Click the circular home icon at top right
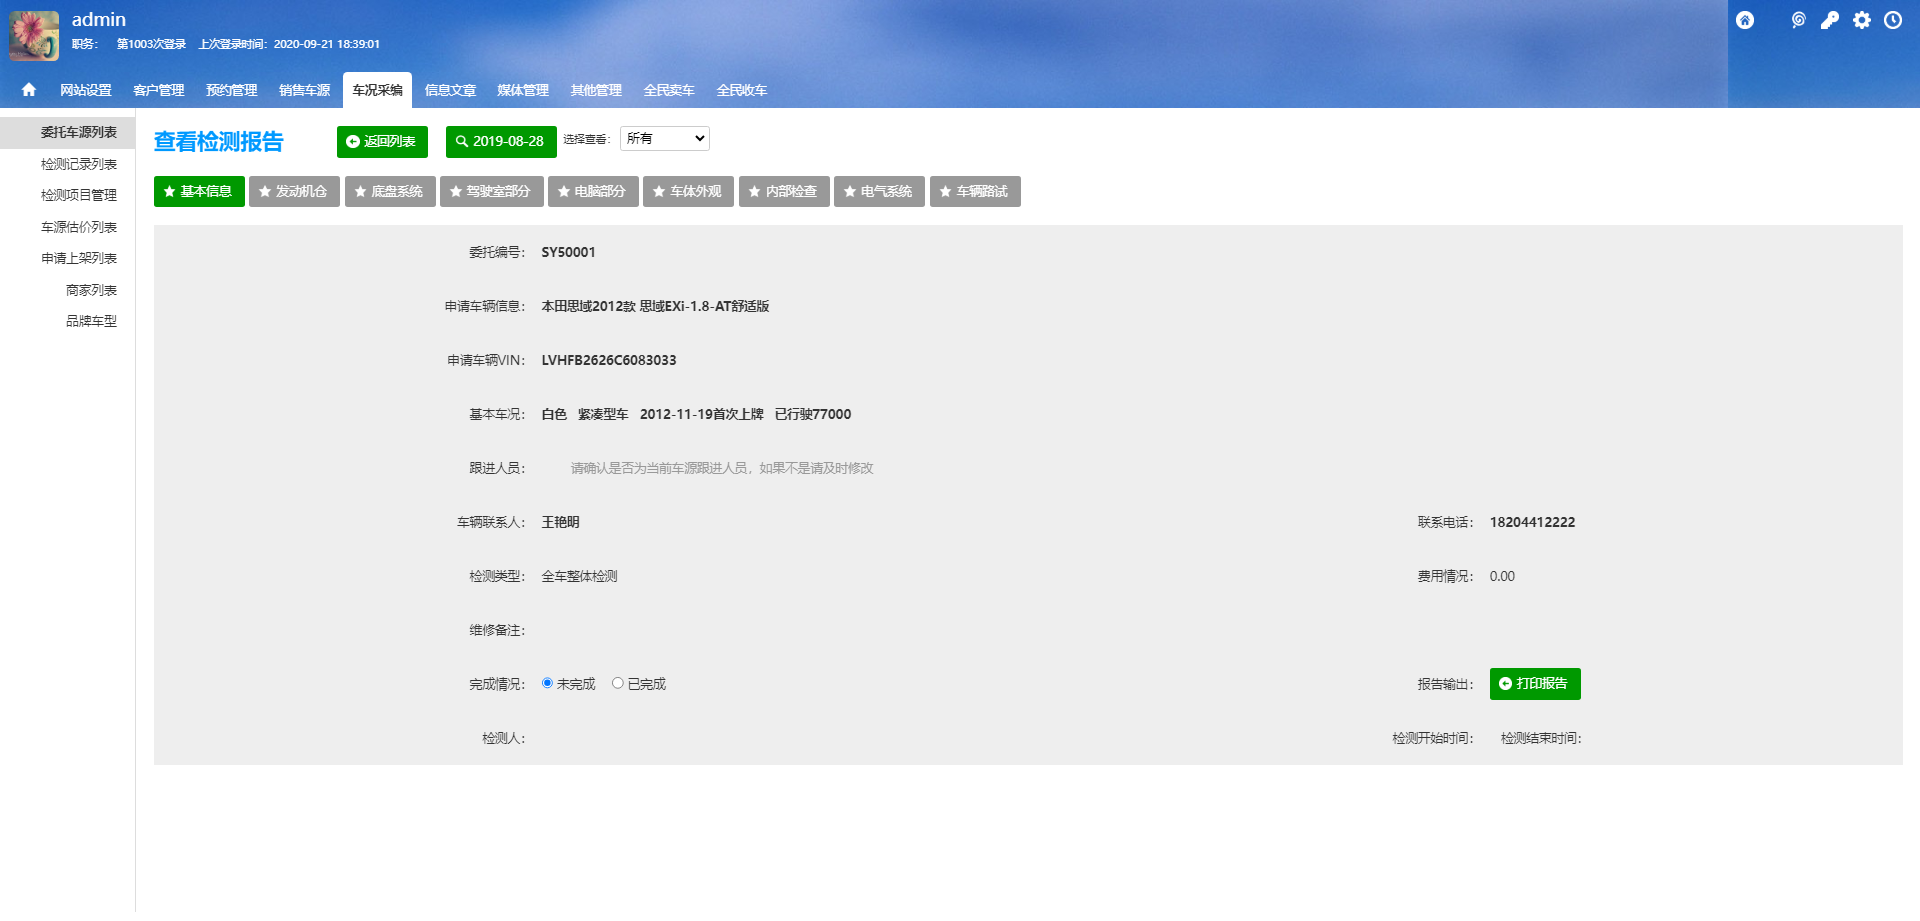 click(x=1745, y=21)
